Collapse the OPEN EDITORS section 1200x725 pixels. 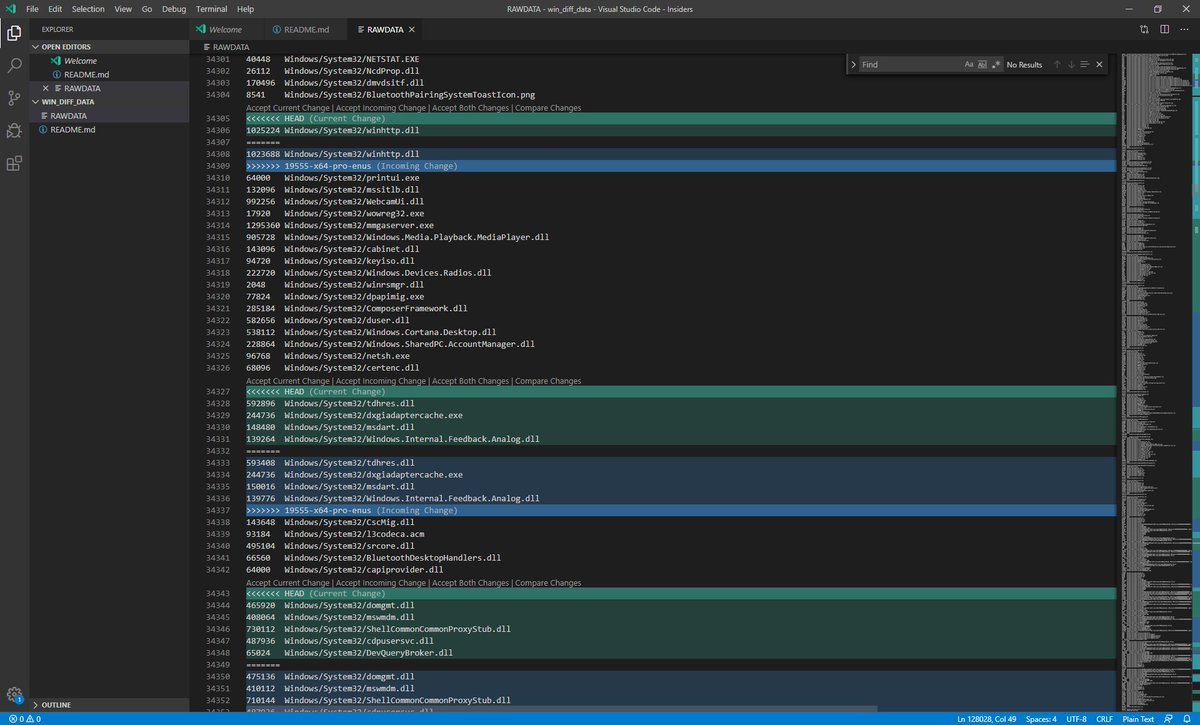click(x=111, y=46)
